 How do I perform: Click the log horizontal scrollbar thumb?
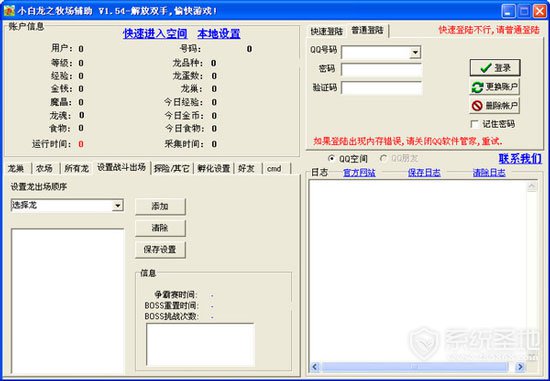pos(415,367)
